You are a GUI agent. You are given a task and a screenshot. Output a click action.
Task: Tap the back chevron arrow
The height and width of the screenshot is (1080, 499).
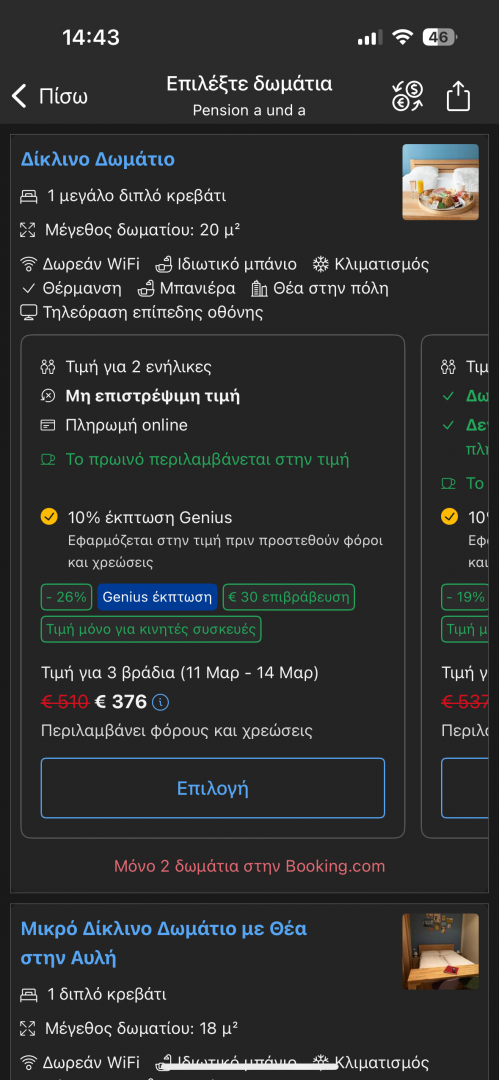(19, 96)
